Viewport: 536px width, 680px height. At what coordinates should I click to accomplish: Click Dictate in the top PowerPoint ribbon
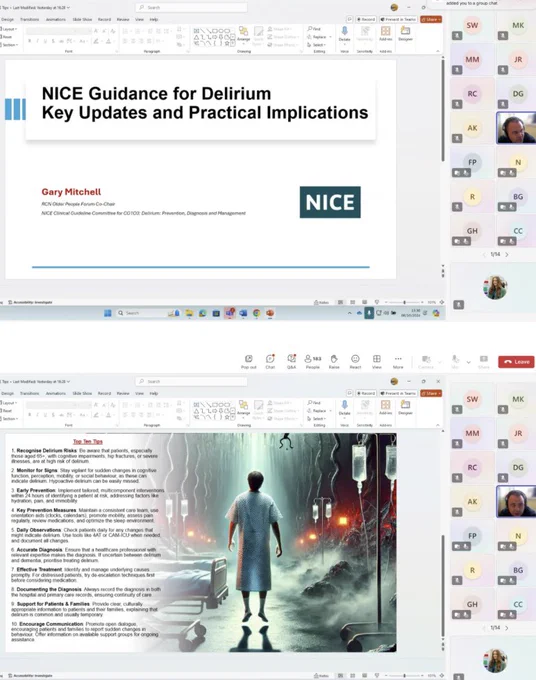point(344,34)
